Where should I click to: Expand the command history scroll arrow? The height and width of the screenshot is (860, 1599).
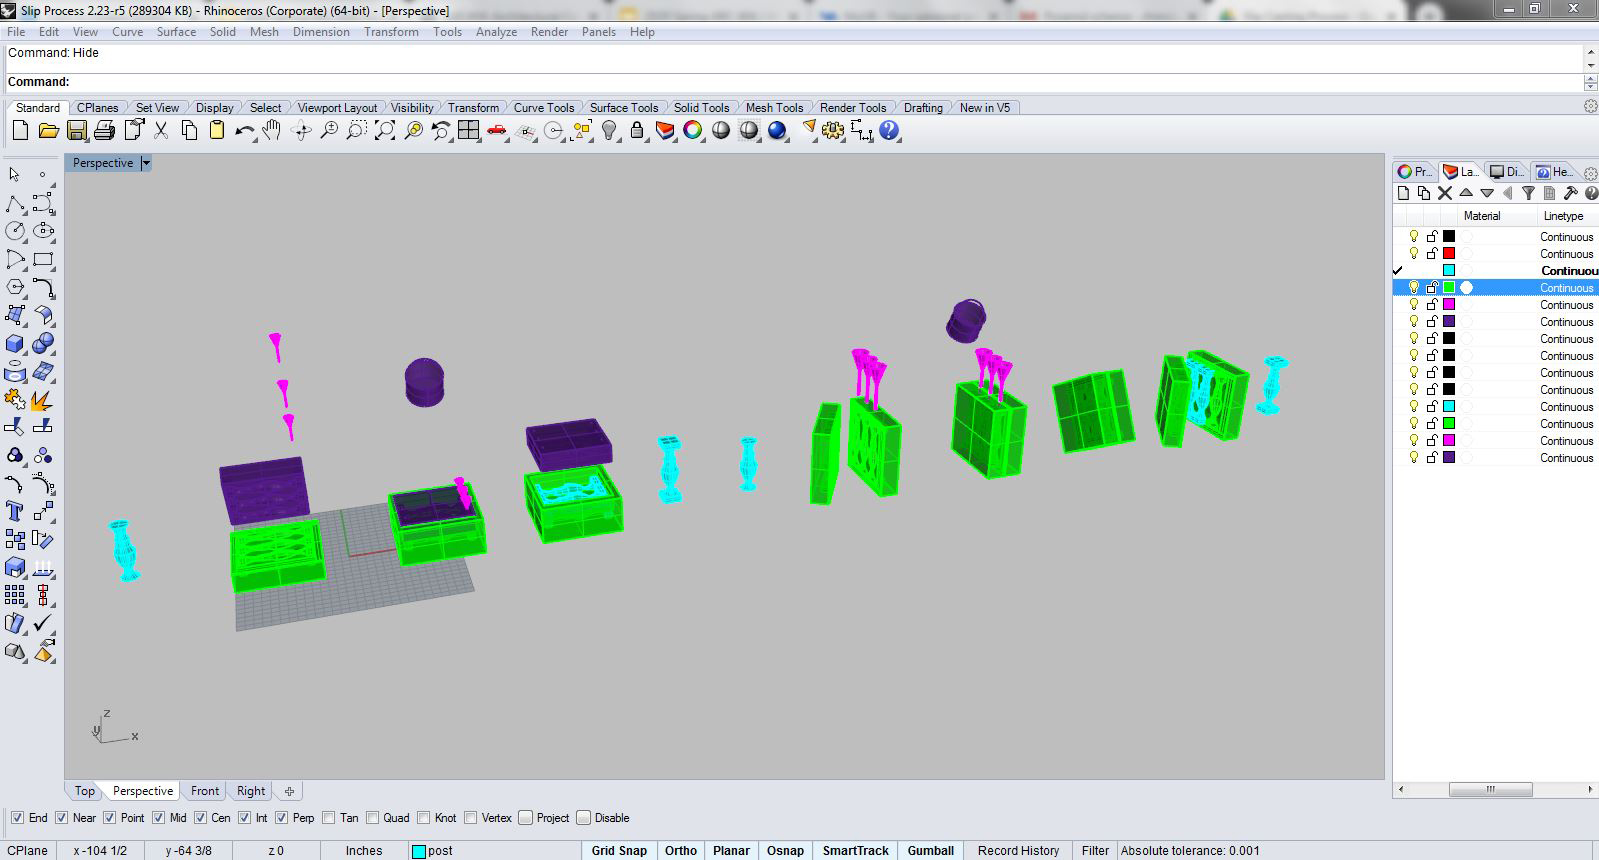pos(1590,52)
